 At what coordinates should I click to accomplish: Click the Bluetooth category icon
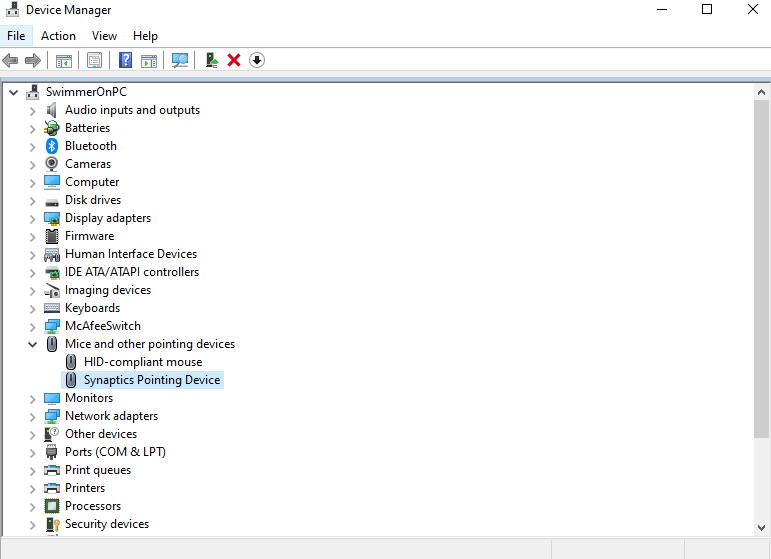pyautogui.click(x=52, y=146)
